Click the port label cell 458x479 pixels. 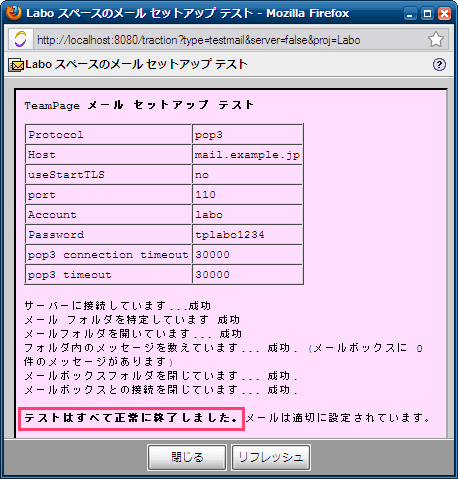click(108, 195)
